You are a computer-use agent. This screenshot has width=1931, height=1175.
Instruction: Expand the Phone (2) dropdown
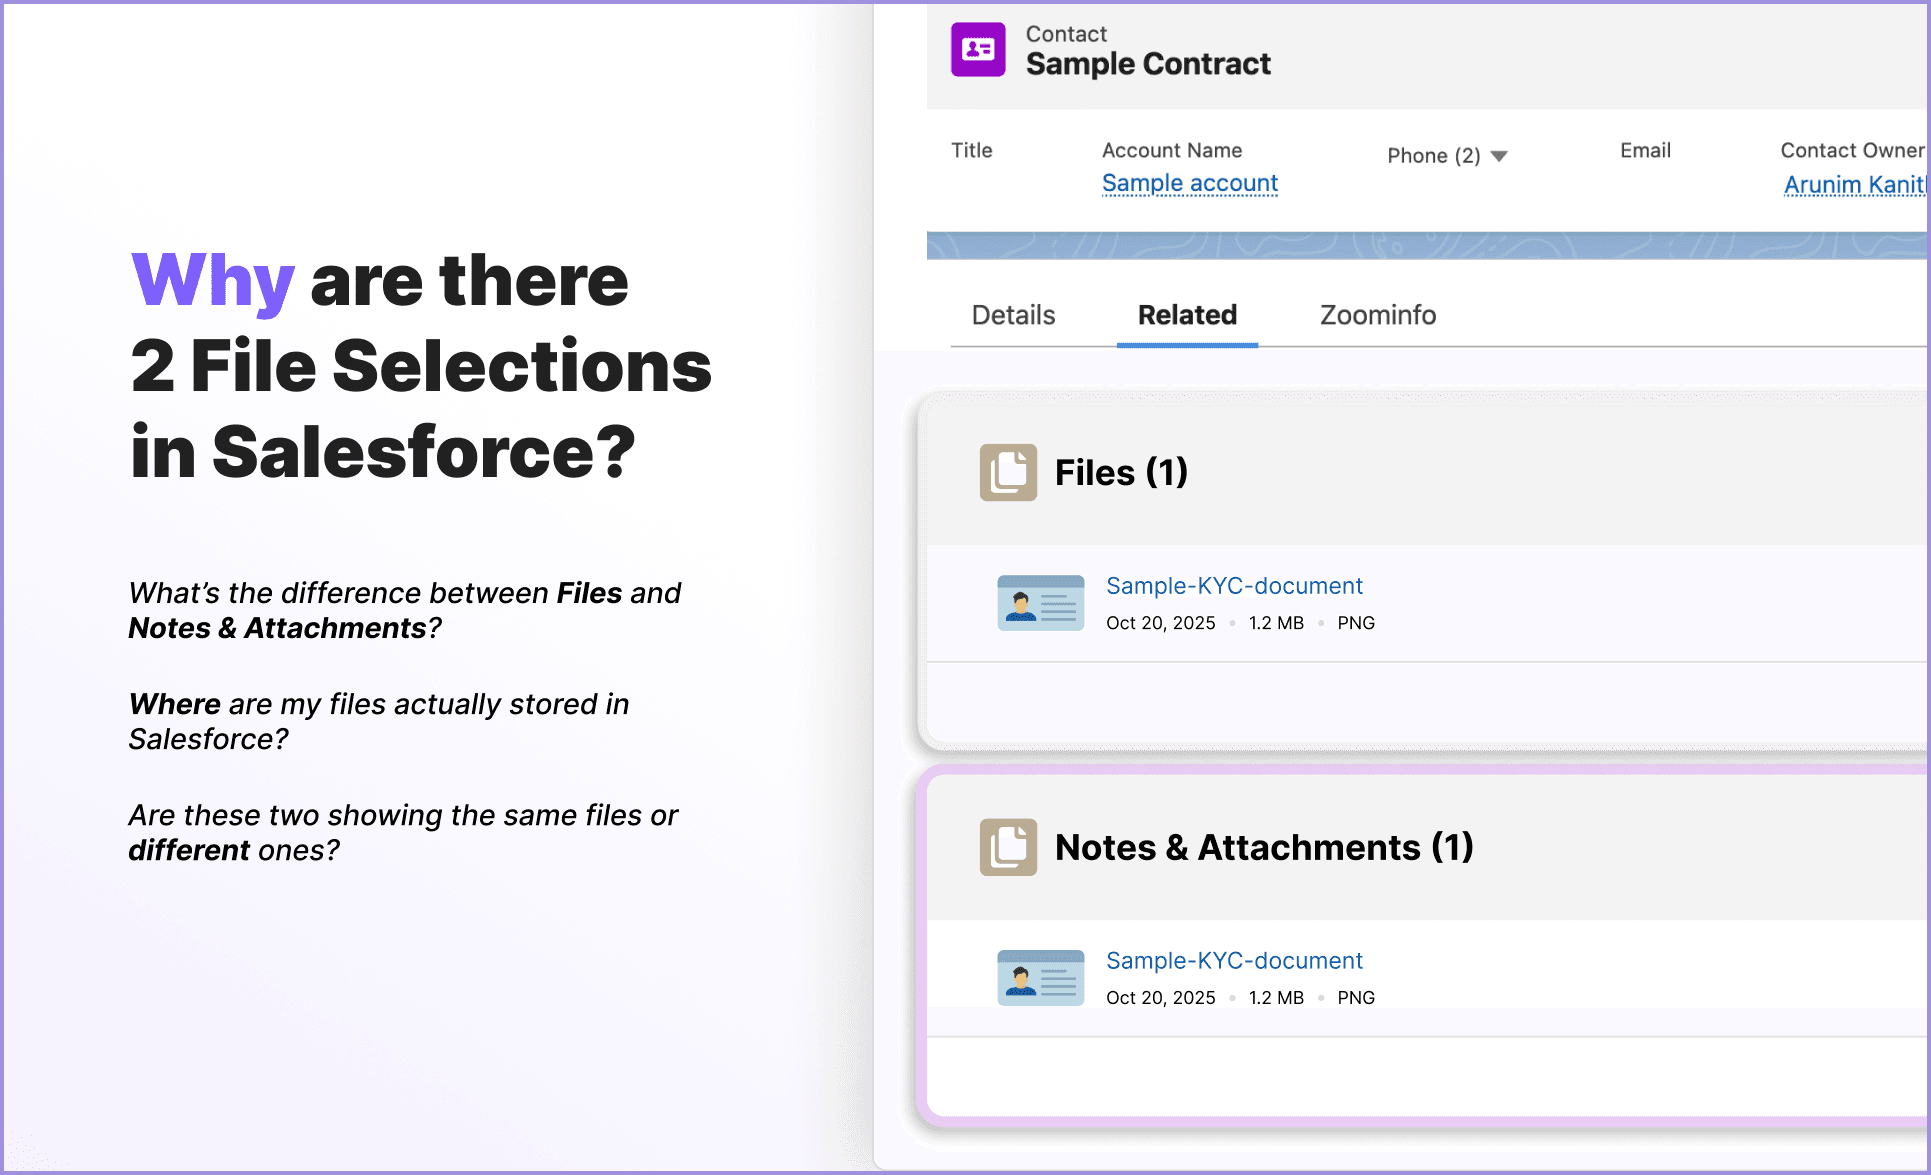[1448, 155]
